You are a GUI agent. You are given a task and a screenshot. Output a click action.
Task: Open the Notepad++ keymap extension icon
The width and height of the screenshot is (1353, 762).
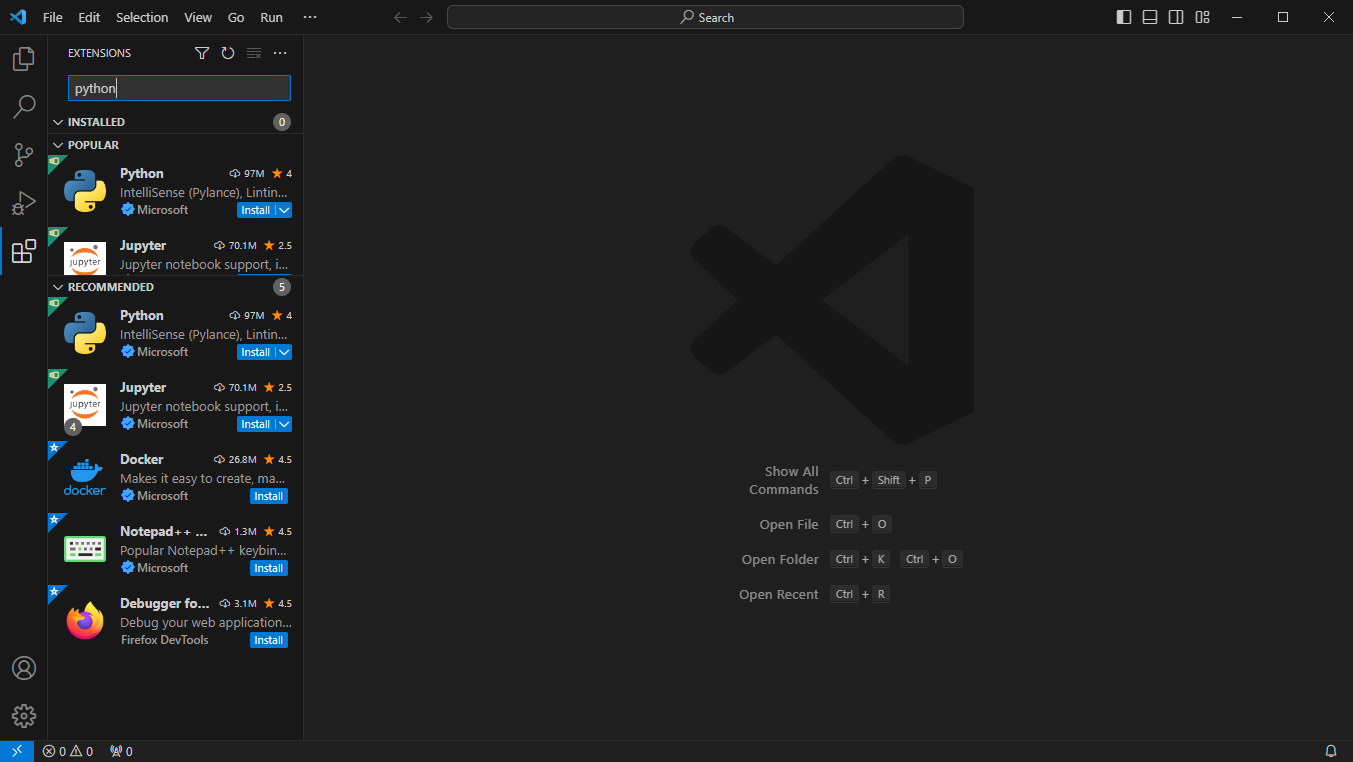click(x=85, y=549)
